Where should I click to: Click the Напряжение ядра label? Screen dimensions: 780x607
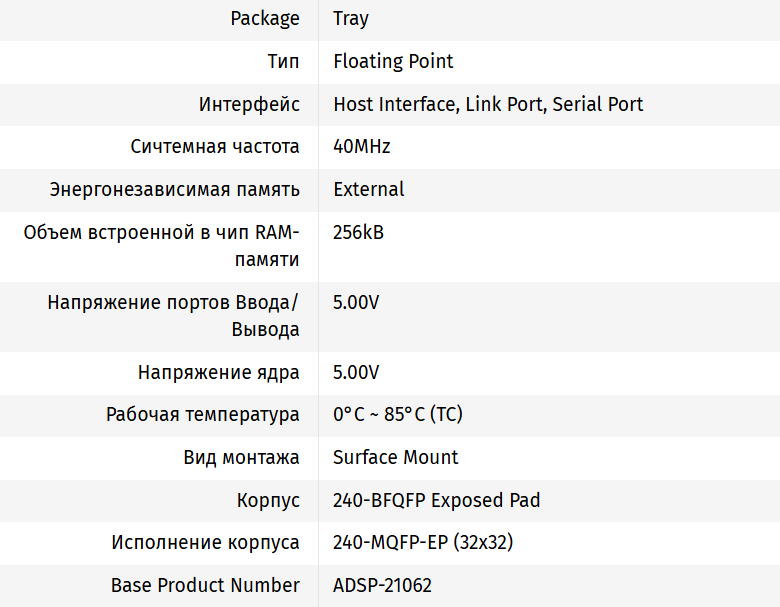pyautogui.click(x=218, y=373)
